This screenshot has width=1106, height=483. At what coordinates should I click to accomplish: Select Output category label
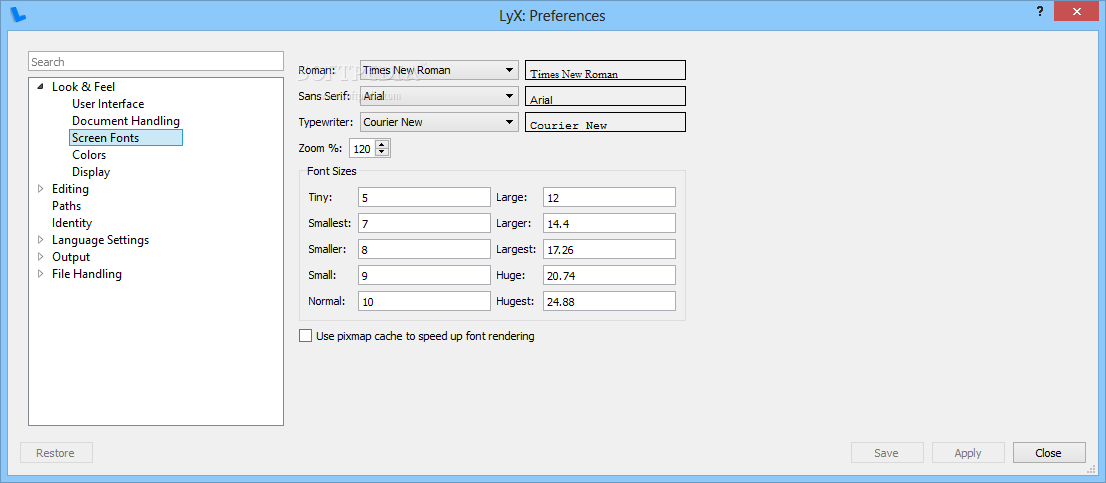[x=71, y=257]
